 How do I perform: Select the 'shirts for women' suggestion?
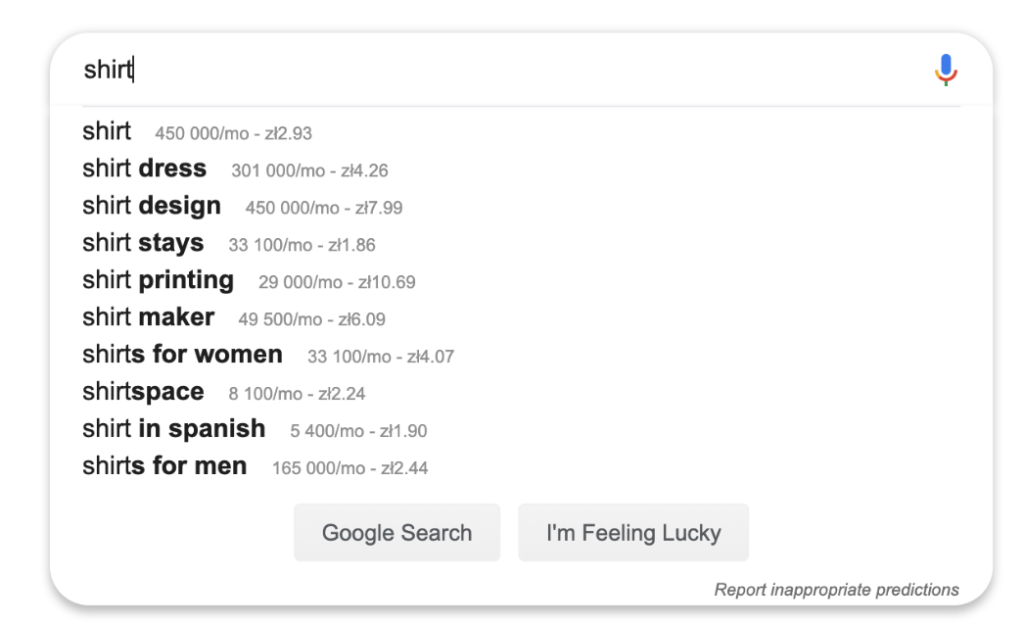click(x=182, y=355)
